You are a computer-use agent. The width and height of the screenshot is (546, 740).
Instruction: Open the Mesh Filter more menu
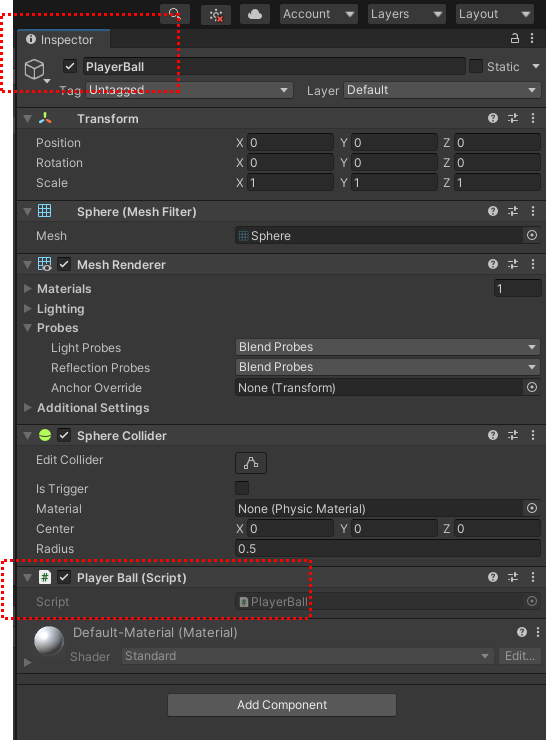pos(533,211)
